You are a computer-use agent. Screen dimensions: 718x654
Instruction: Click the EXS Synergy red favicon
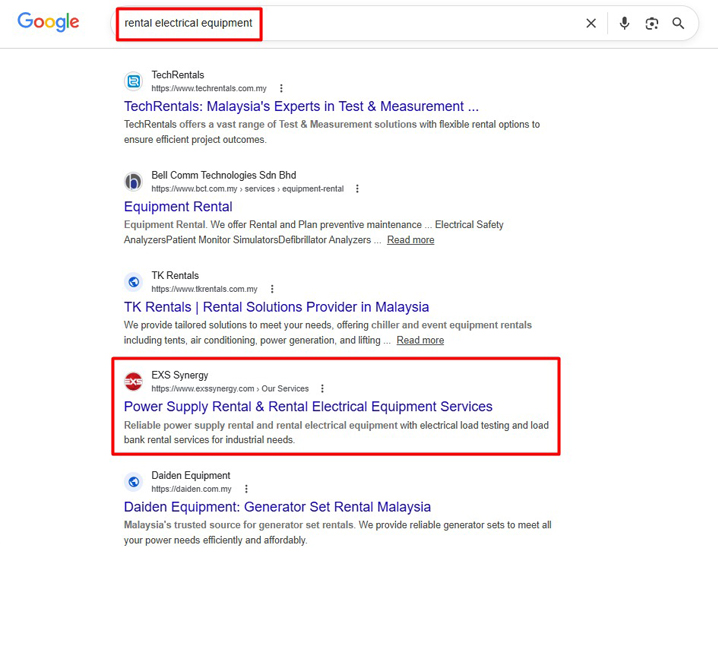[134, 382]
